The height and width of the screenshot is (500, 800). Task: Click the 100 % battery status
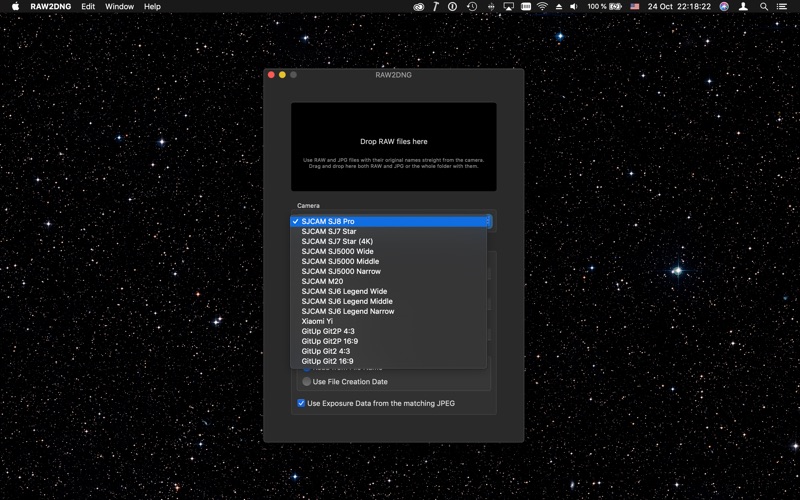click(x=604, y=7)
